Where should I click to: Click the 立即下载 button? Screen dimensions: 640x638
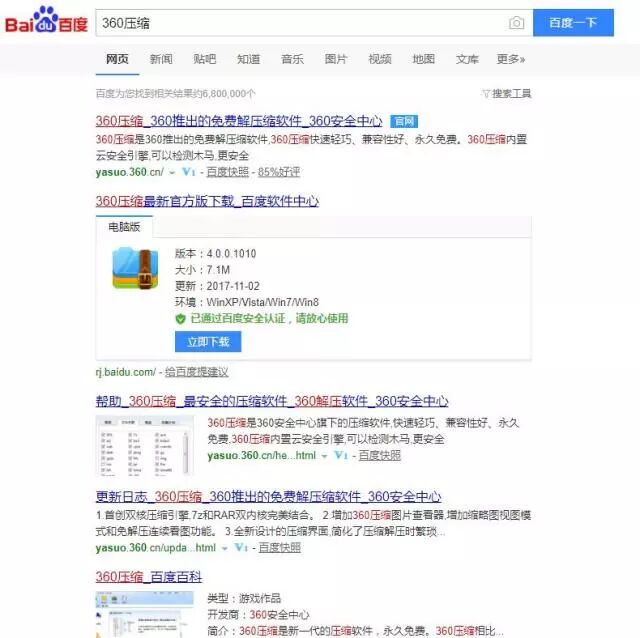tap(208, 342)
